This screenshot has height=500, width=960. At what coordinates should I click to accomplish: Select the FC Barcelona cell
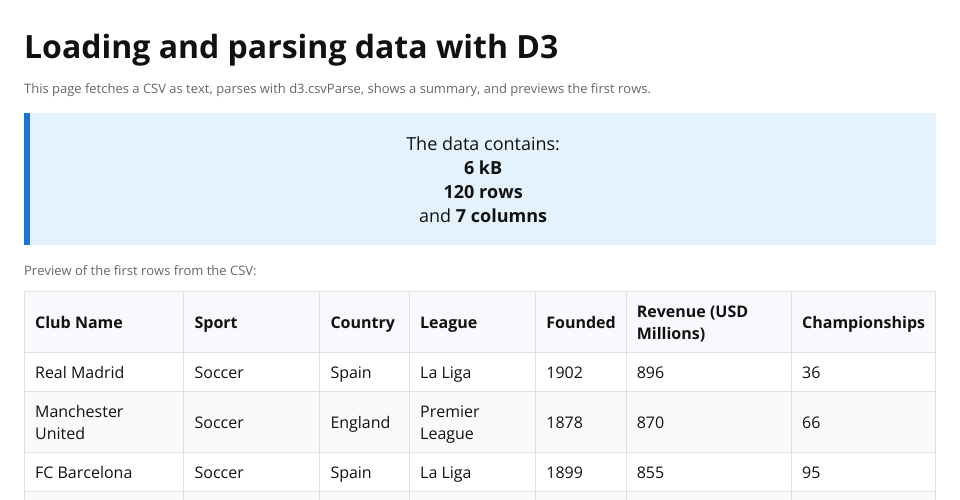(83, 472)
